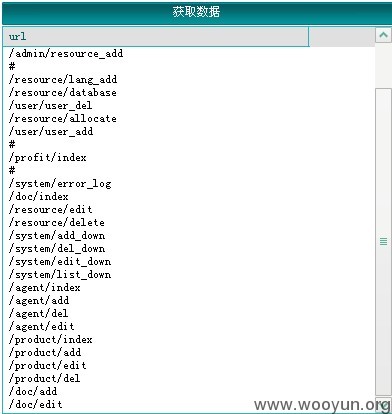Select the /agent/edit row

pyautogui.click(x=42, y=327)
